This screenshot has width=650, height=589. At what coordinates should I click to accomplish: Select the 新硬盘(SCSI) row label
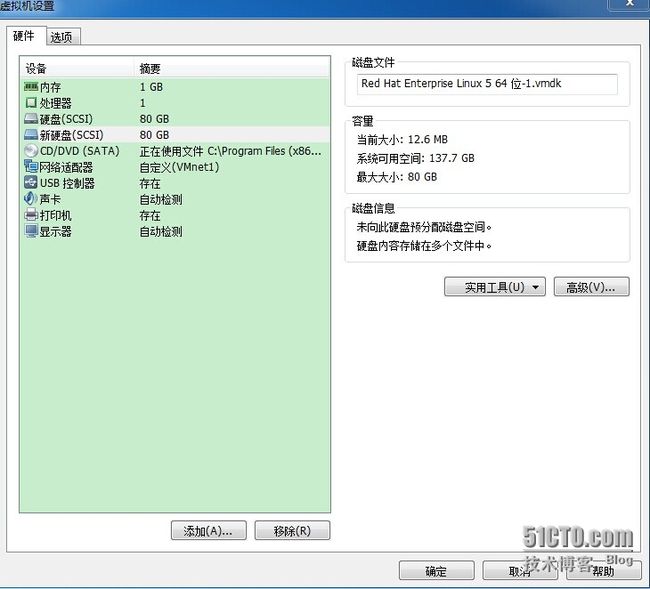click(72, 135)
